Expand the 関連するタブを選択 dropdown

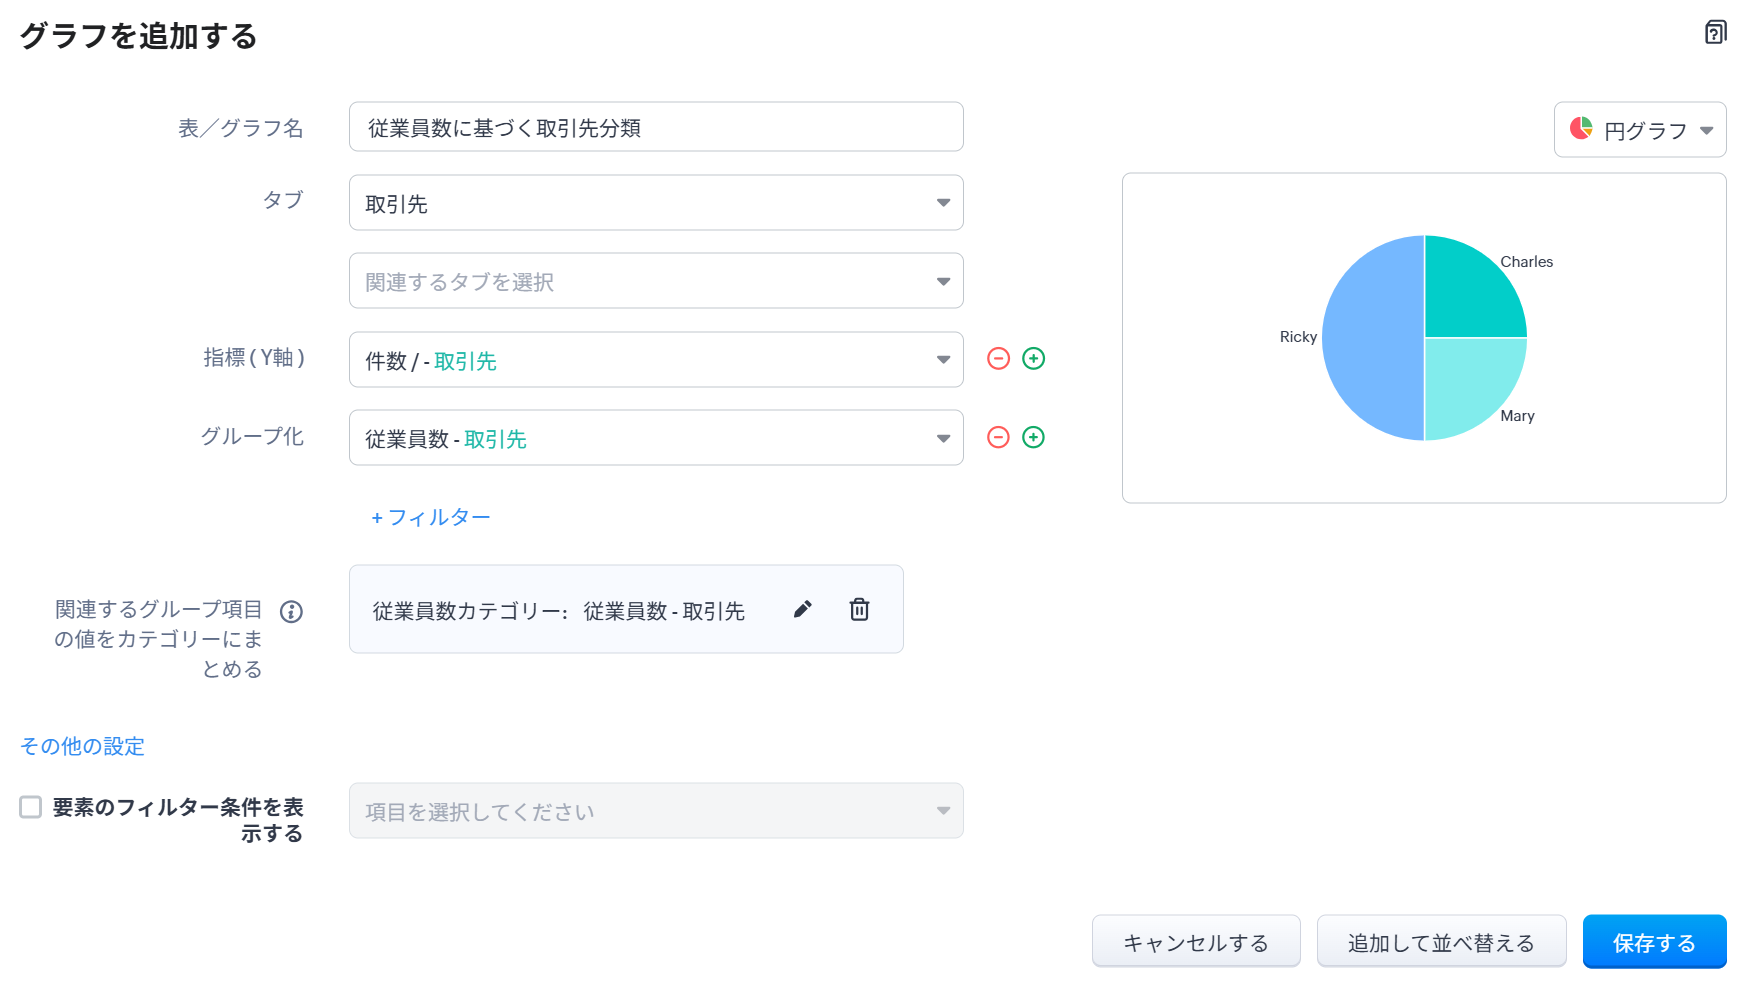coord(655,281)
